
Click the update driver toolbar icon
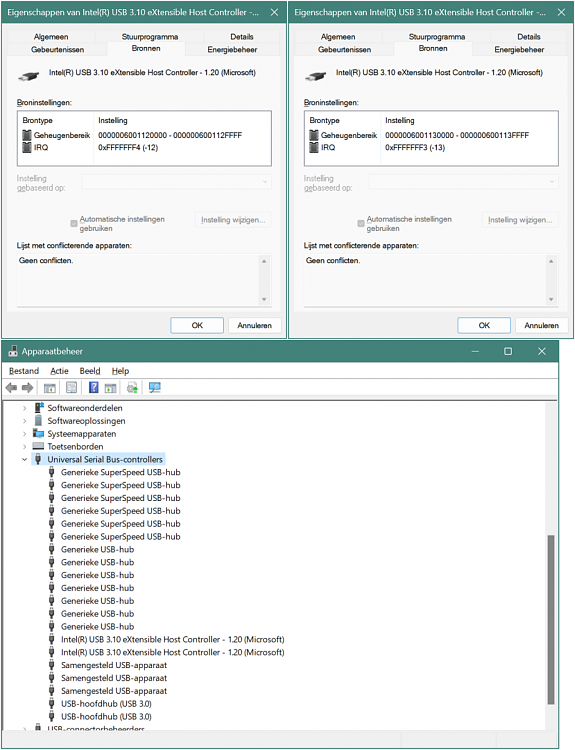133,387
